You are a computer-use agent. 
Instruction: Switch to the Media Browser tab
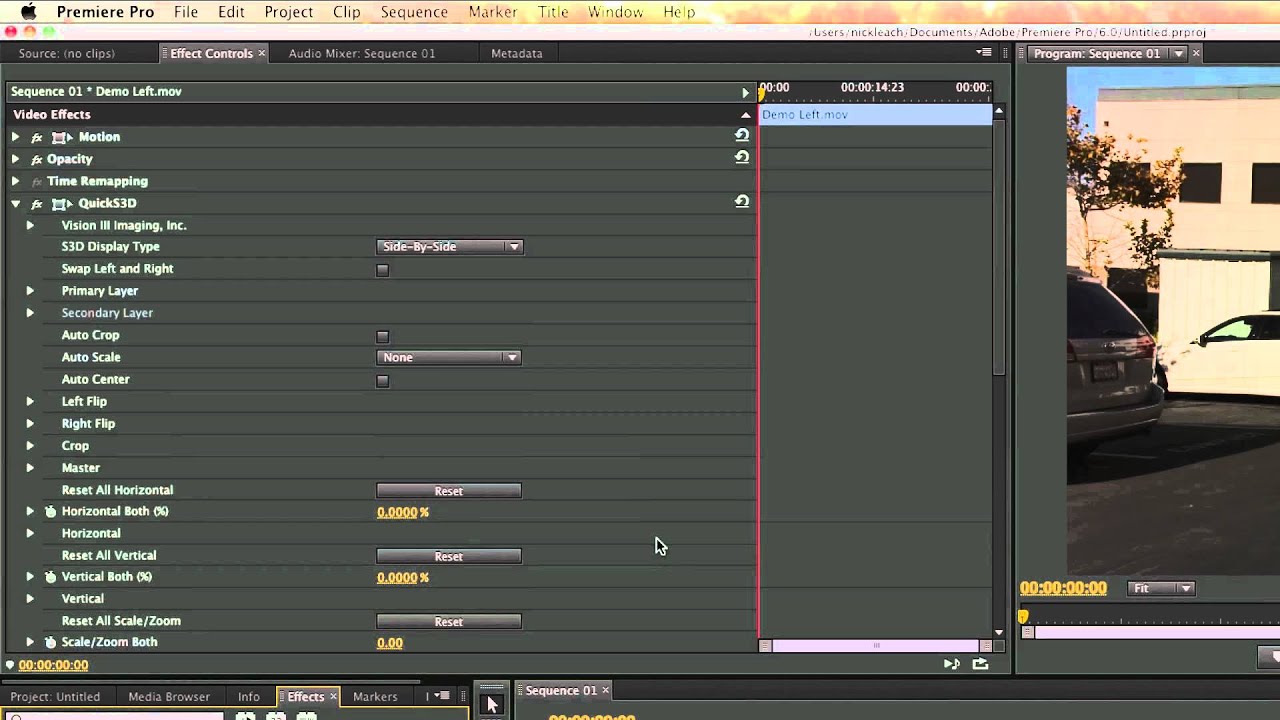[x=169, y=696]
